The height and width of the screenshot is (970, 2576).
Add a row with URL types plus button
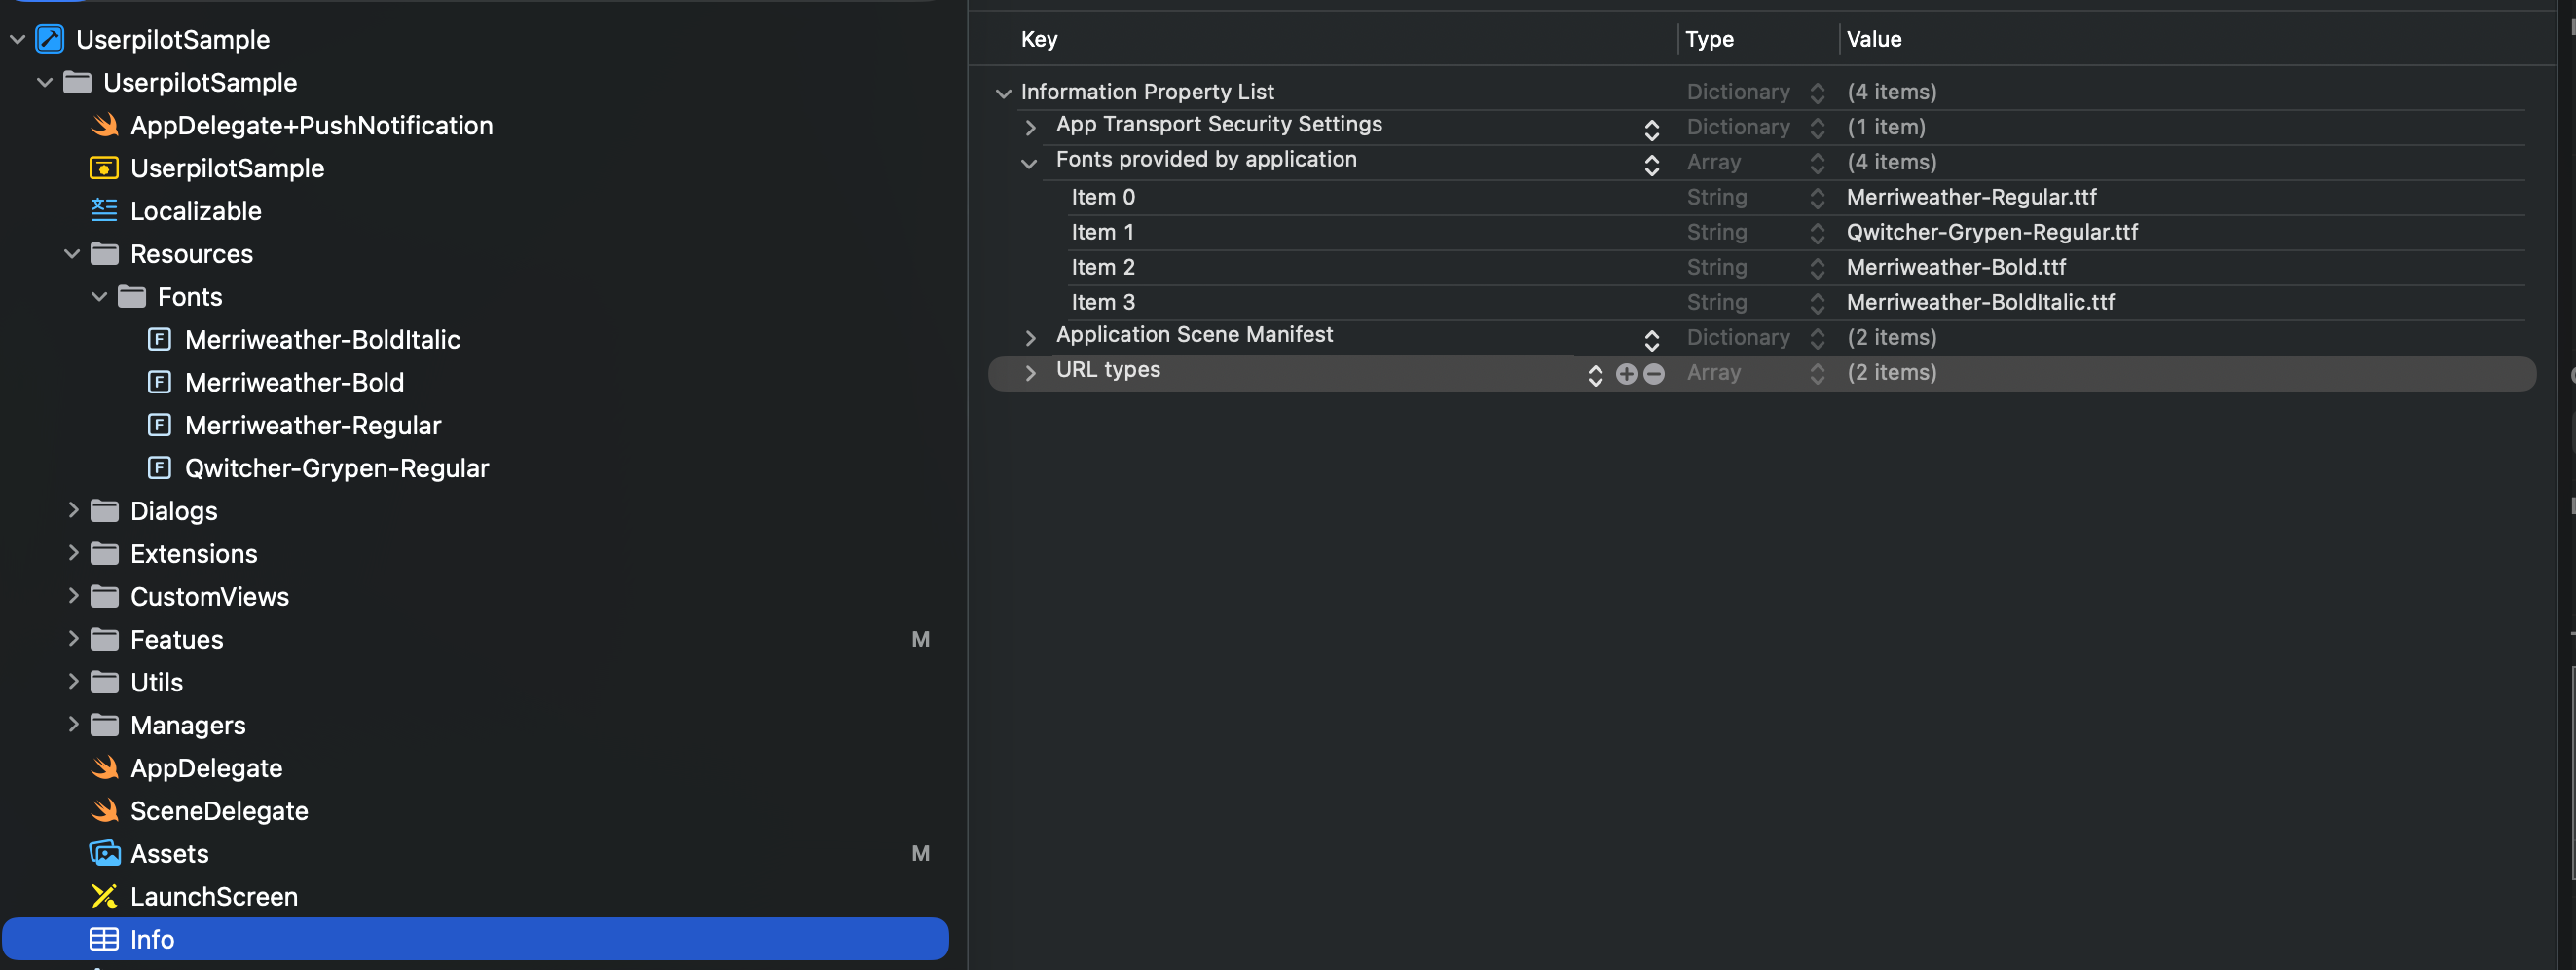click(1626, 374)
